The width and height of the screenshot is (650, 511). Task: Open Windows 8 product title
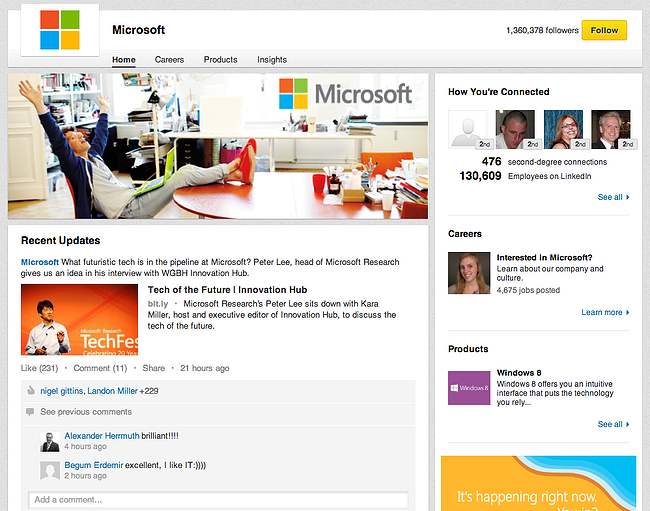tap(519, 373)
